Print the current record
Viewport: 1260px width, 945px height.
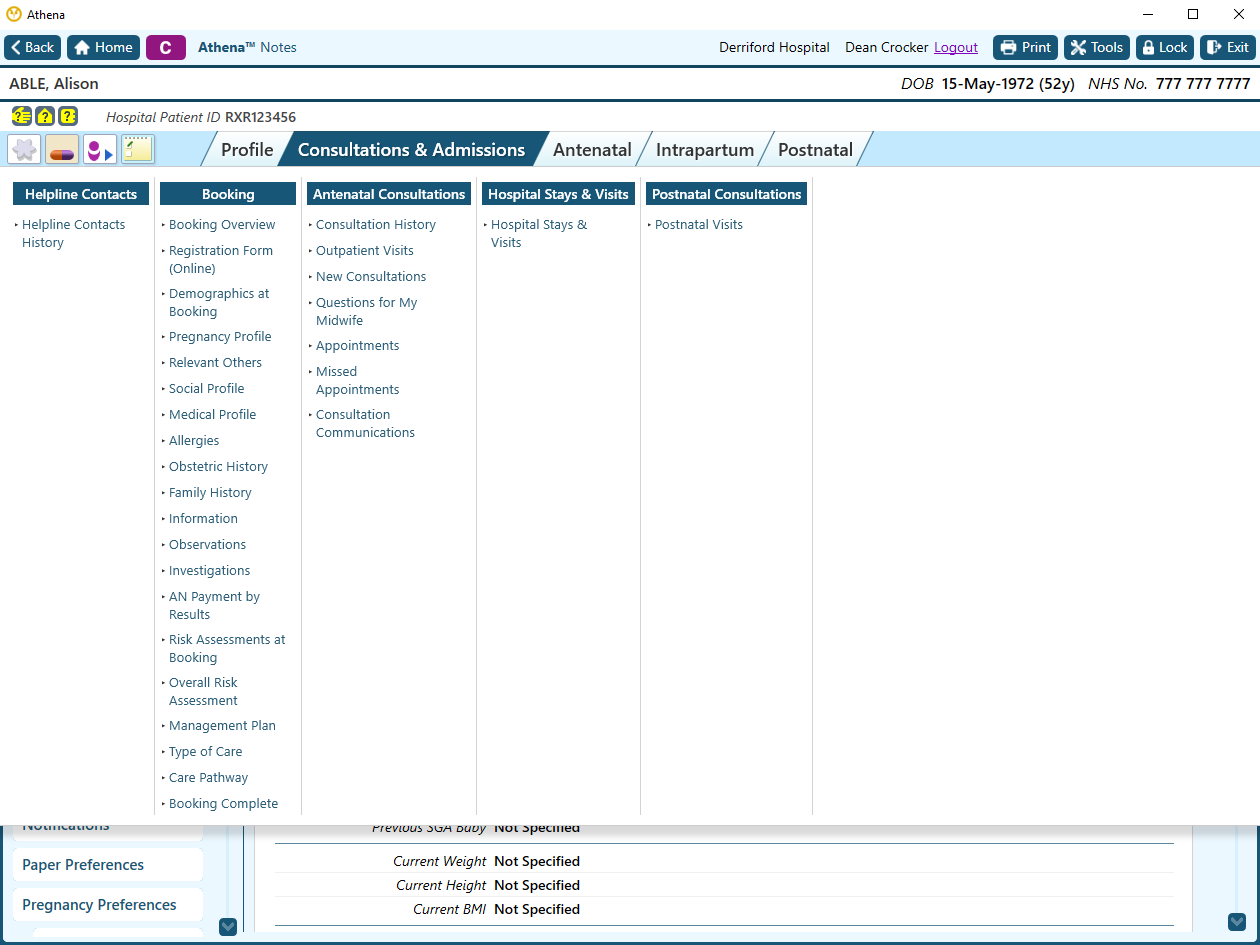click(x=1025, y=47)
